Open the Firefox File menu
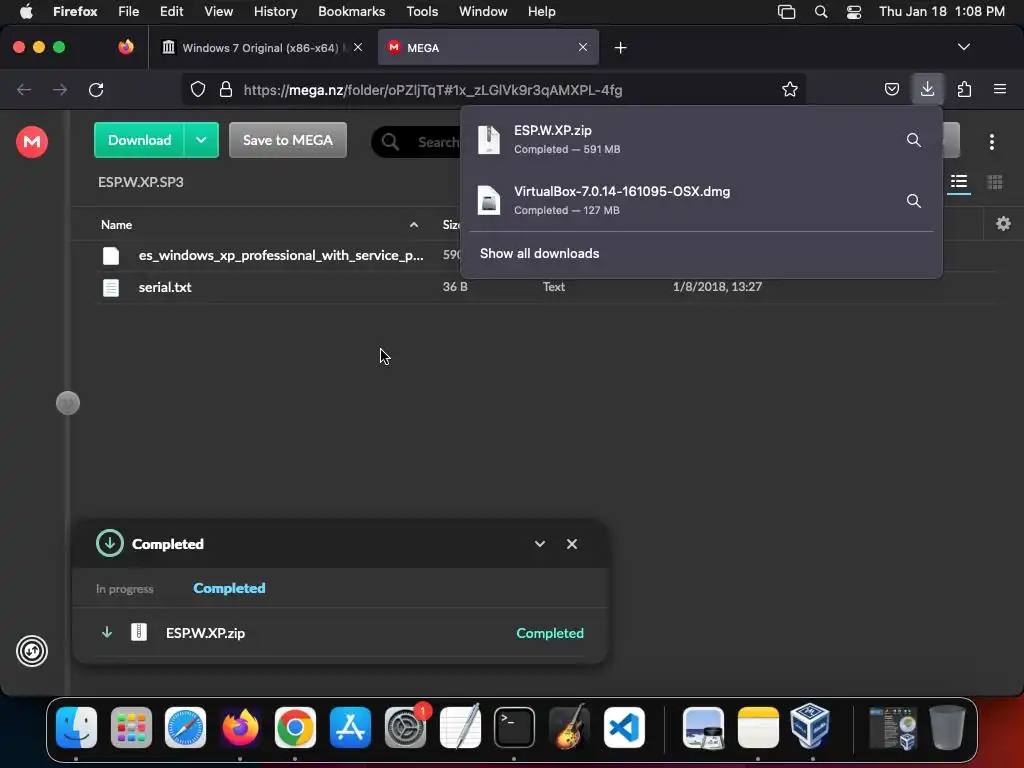The height and width of the screenshot is (768, 1024). (x=129, y=12)
